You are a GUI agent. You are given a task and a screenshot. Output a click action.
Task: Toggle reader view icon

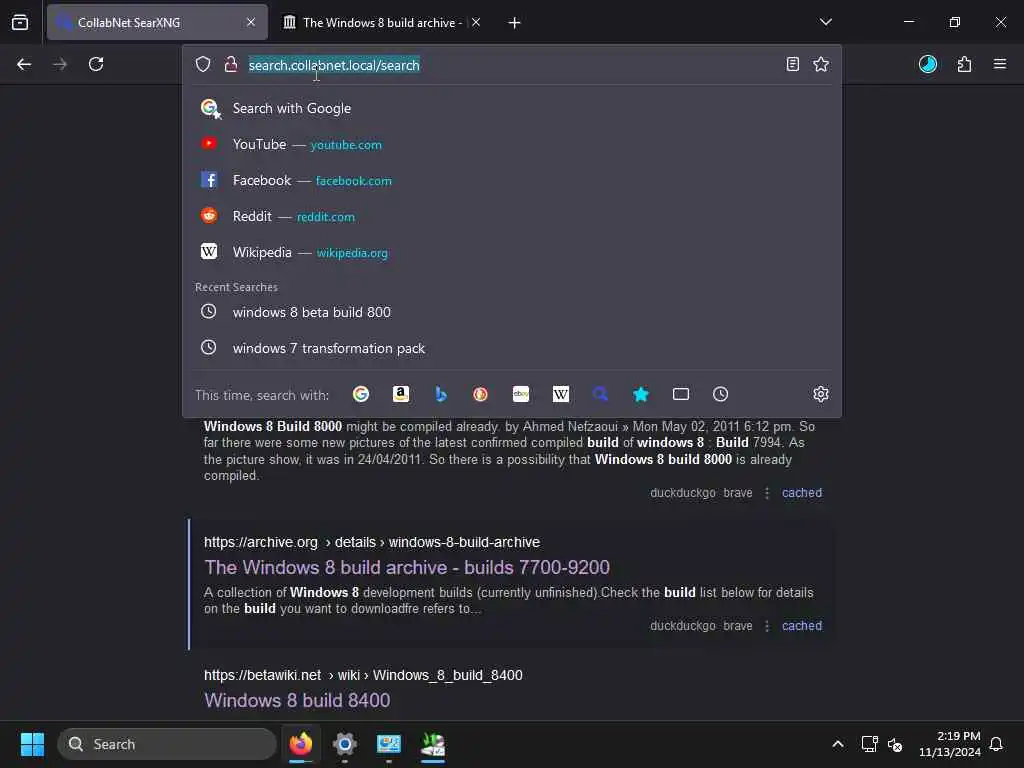pyautogui.click(x=792, y=64)
